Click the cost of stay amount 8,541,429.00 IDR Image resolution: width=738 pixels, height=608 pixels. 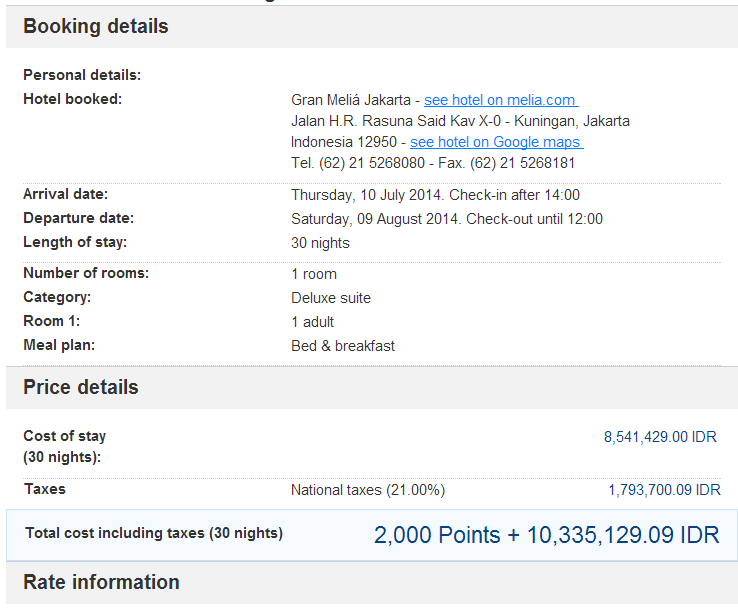[660, 437]
